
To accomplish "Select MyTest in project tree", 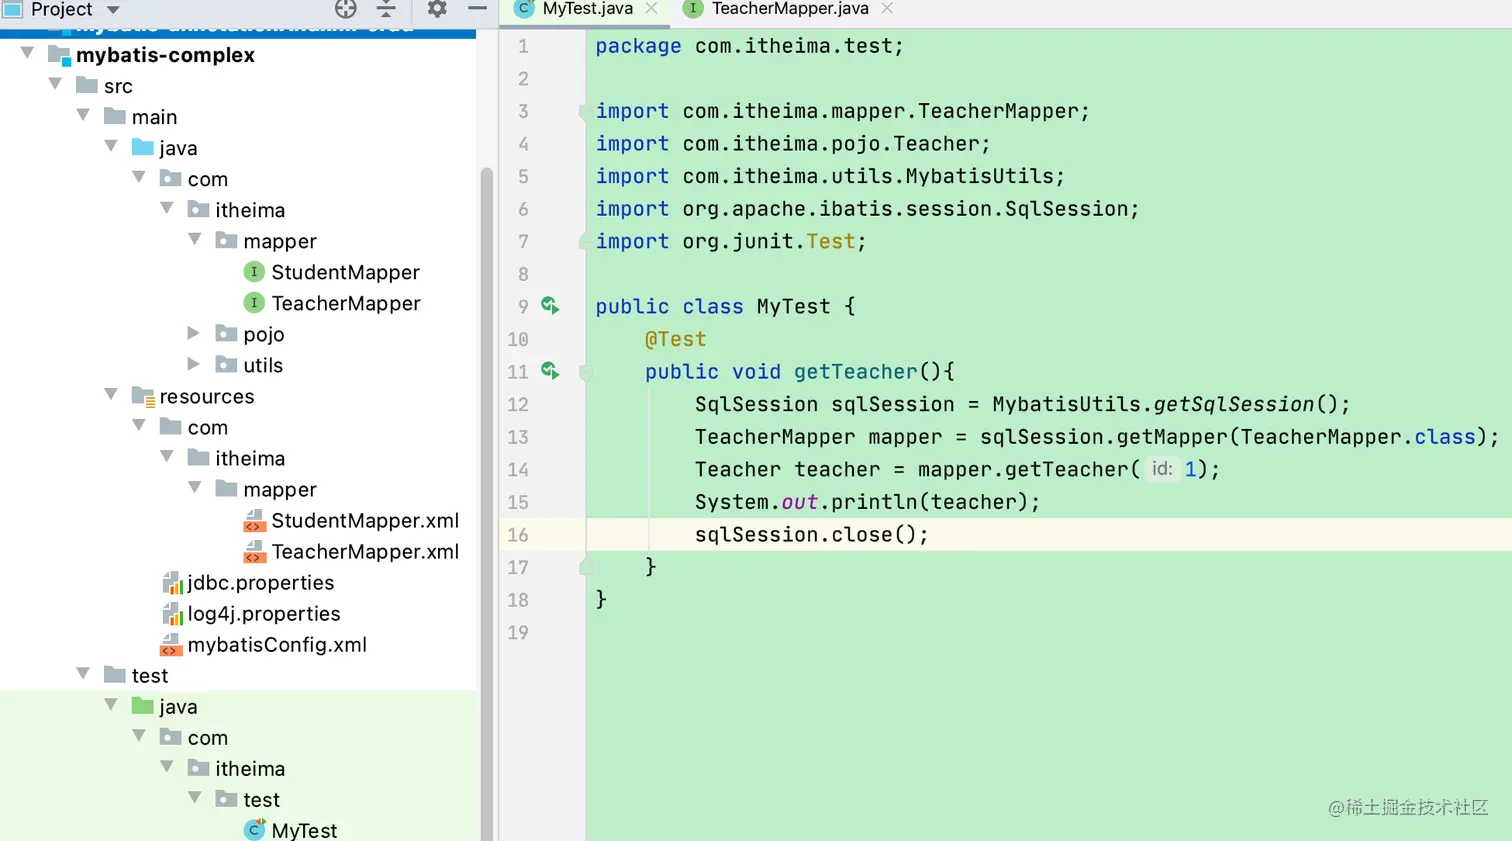I will [x=304, y=830].
